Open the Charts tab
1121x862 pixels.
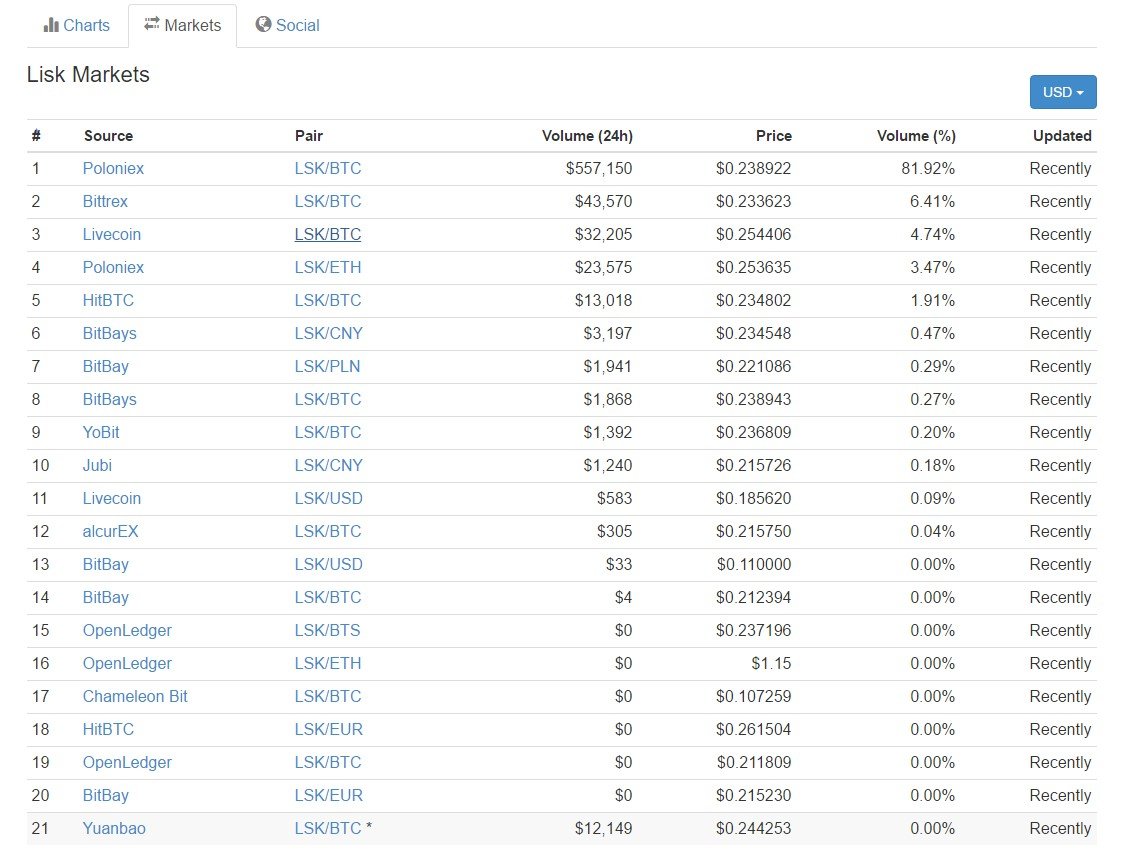coord(76,25)
